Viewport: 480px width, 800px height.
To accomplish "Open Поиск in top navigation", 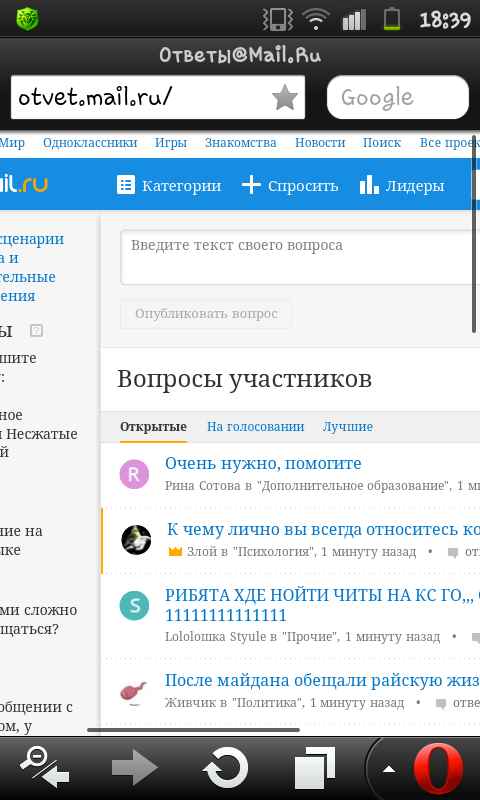I will pyautogui.click(x=382, y=143).
